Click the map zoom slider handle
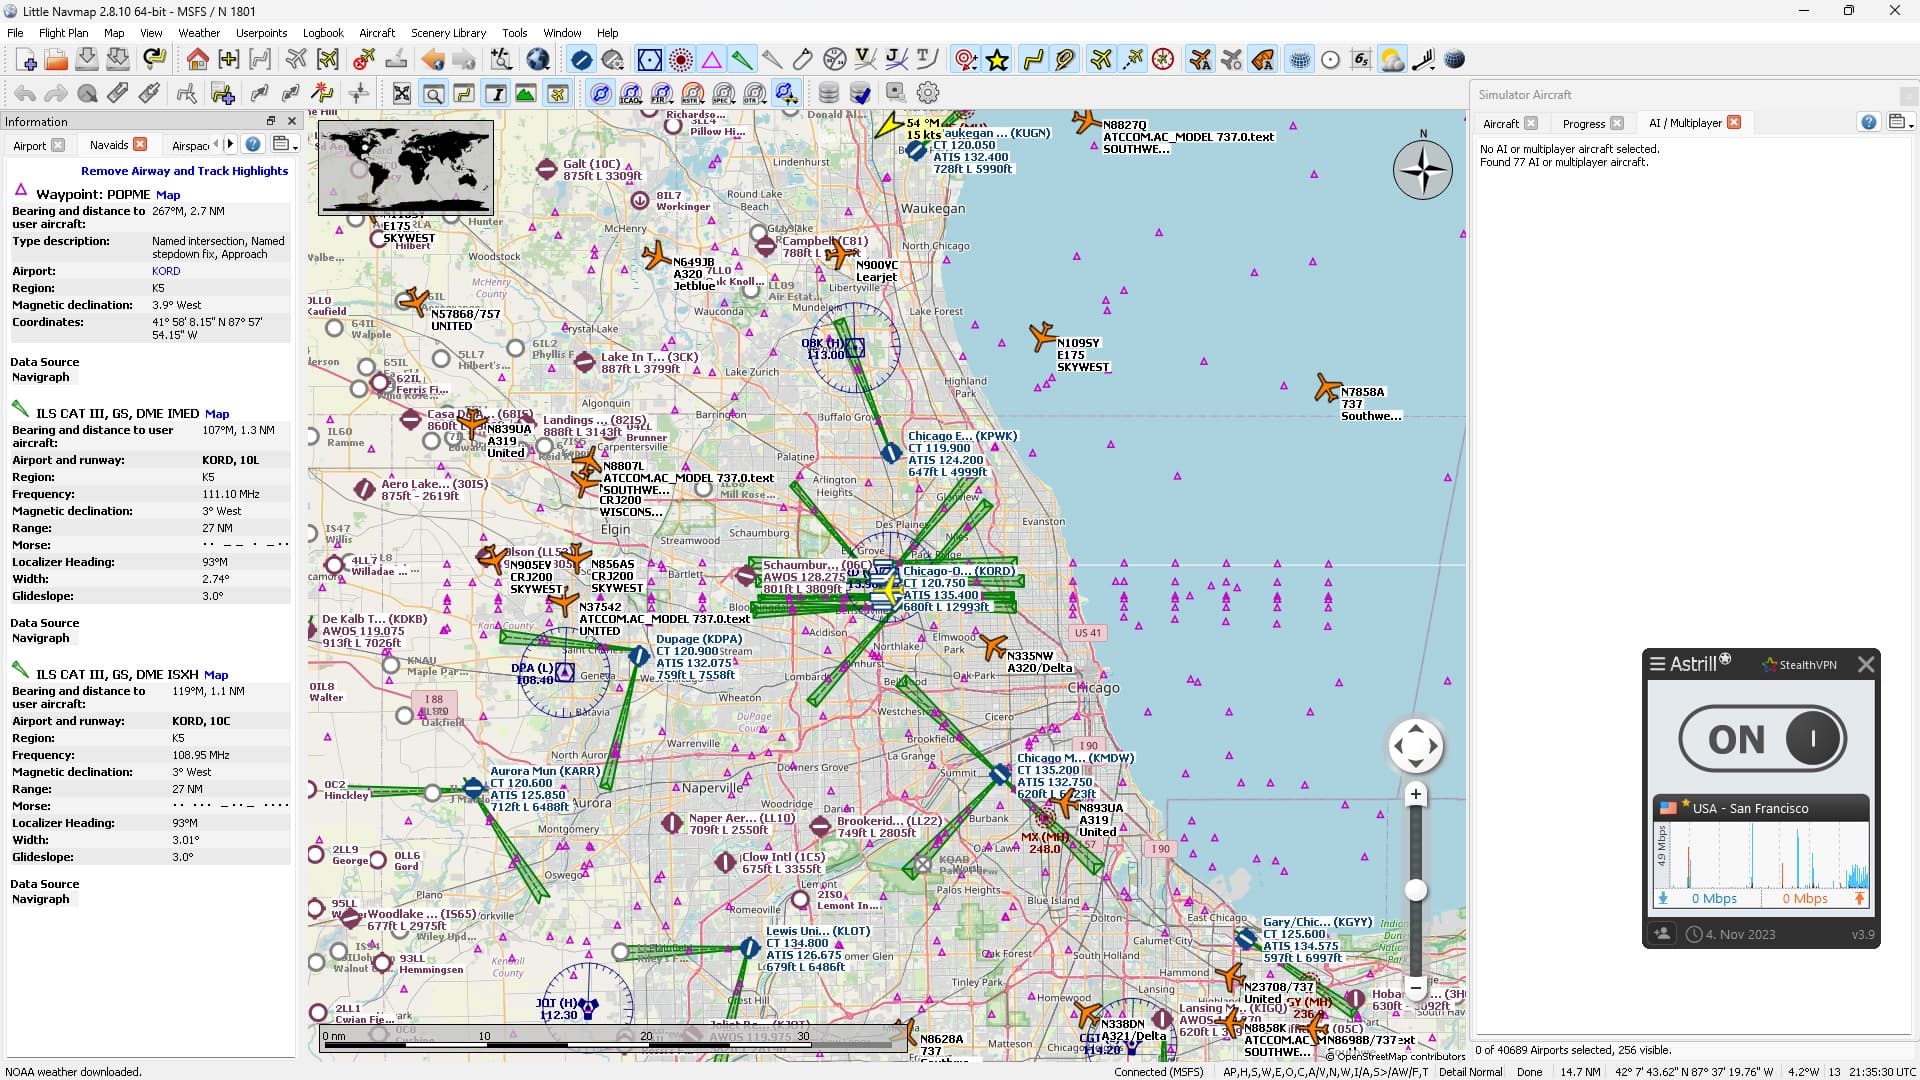Viewport: 1920px width, 1080px height. coord(1415,890)
